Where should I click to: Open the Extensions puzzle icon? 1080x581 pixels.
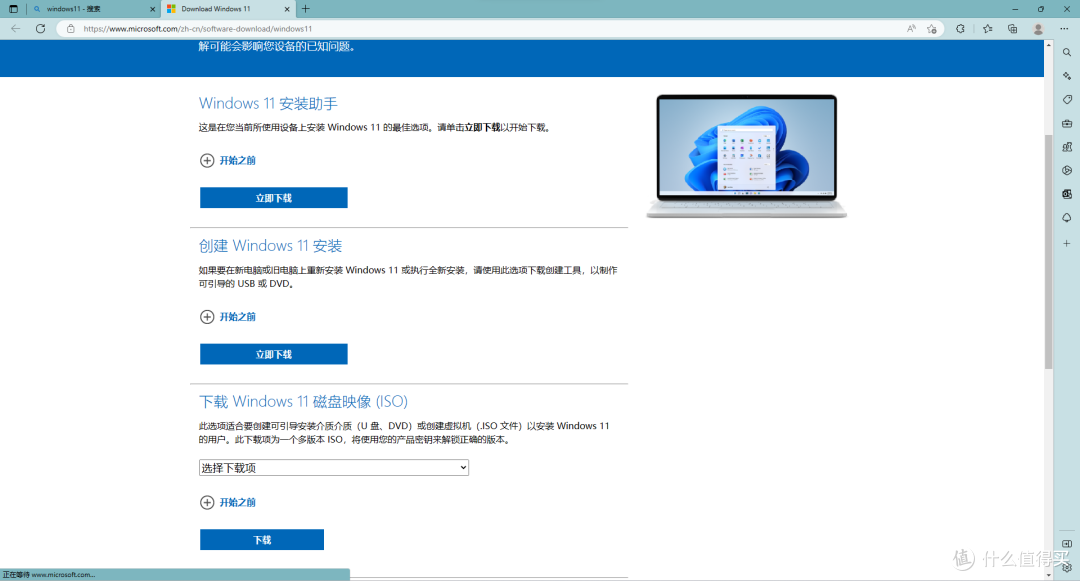point(960,29)
